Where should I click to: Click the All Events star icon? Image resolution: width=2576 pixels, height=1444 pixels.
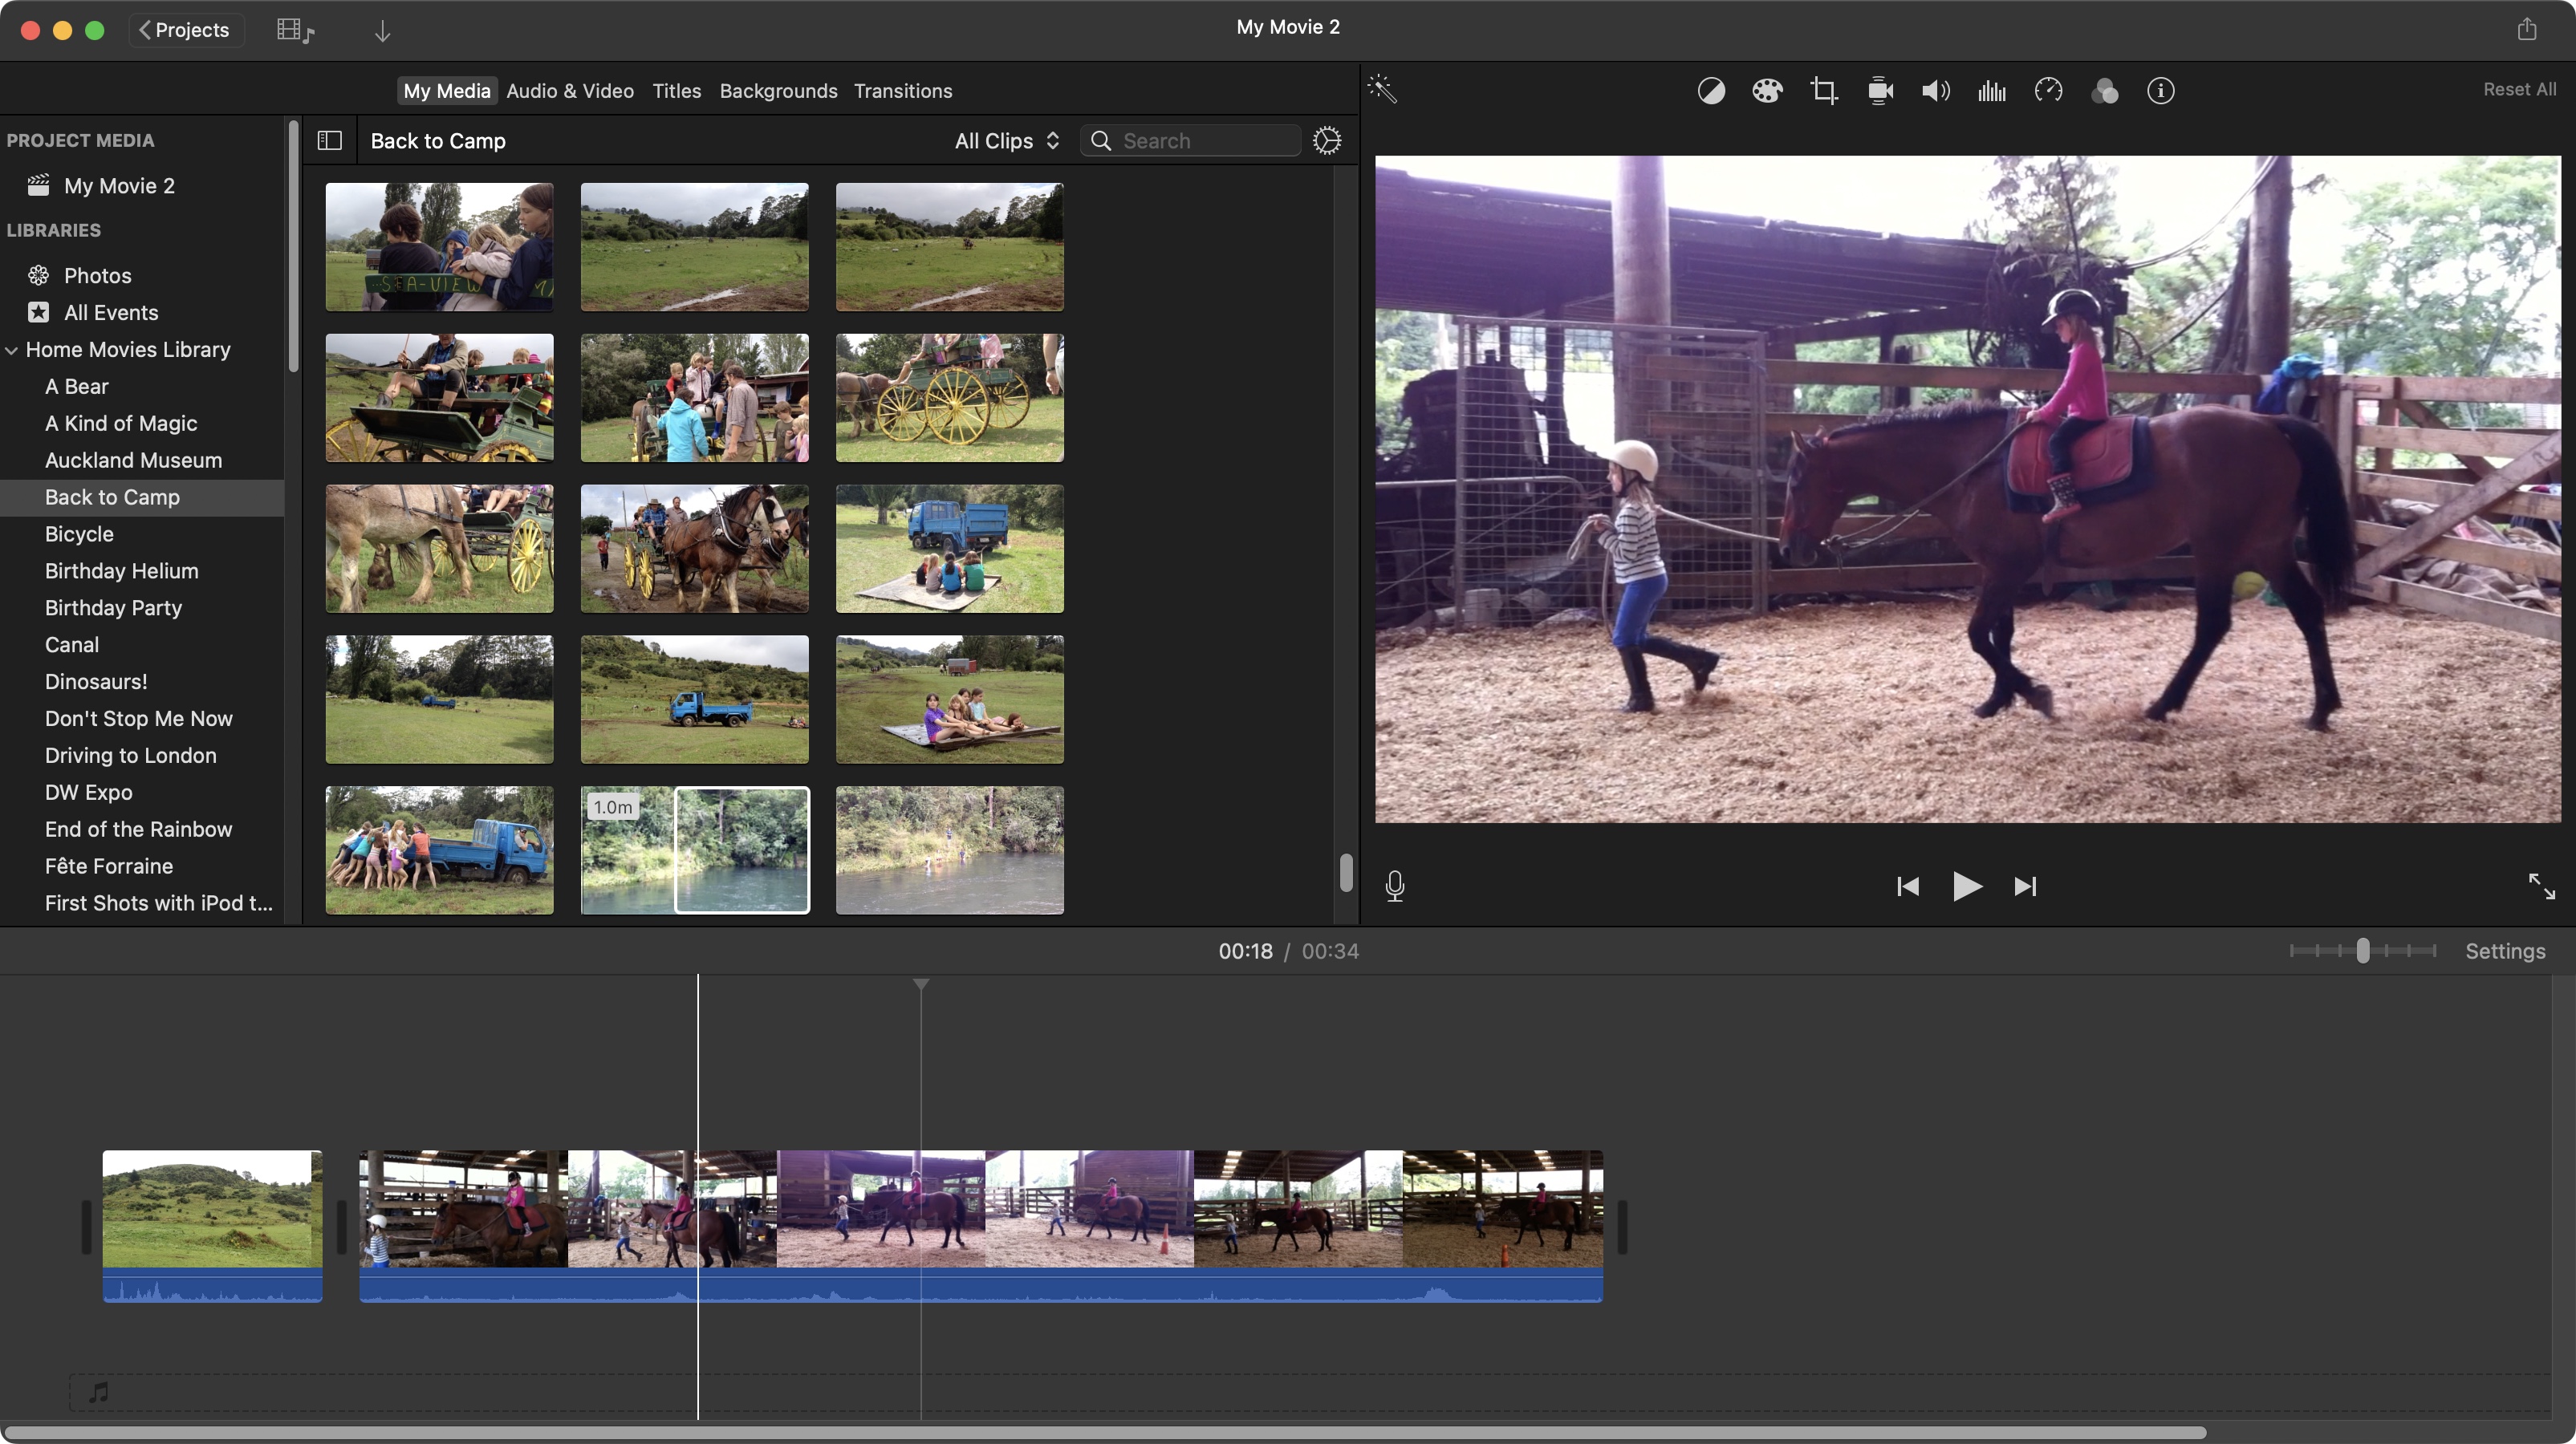tap(38, 312)
